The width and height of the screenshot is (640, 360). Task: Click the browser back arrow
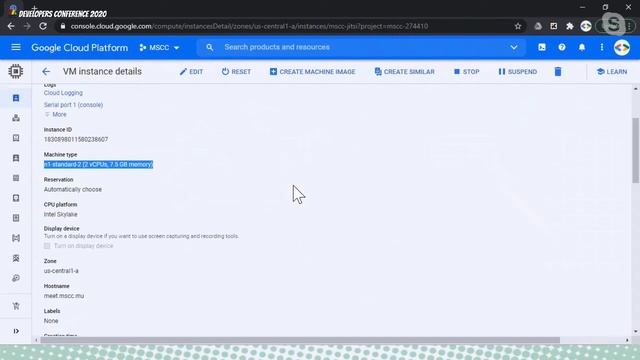pyautogui.click(x=11, y=26)
